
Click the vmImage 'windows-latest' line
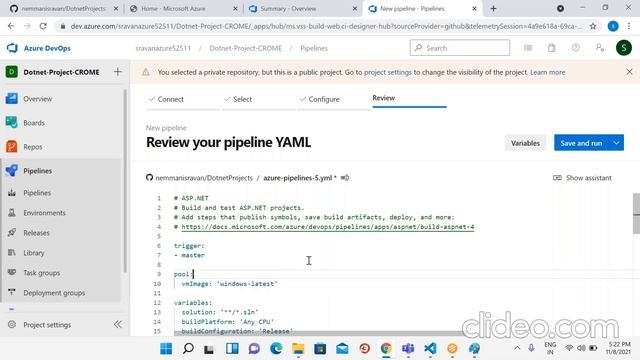229,284
